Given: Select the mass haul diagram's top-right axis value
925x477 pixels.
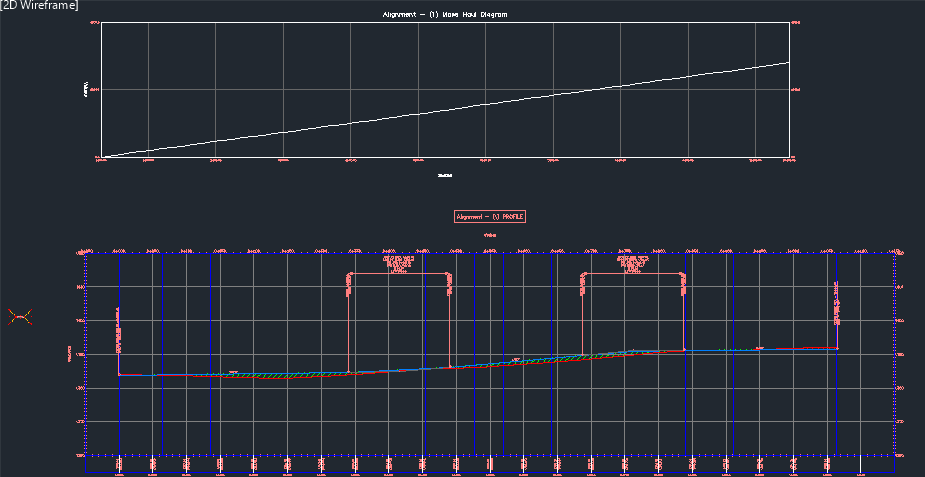Looking at the screenshot, I should point(796,22).
